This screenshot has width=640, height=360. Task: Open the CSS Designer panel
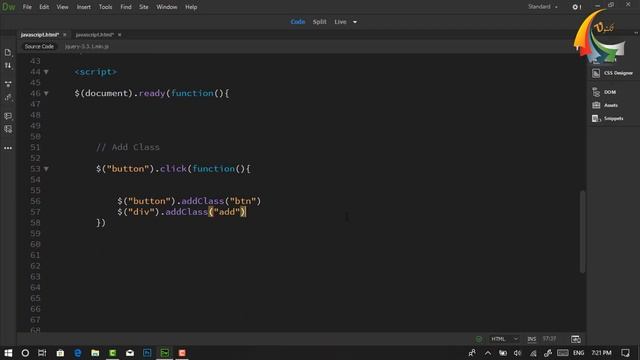[613, 73]
